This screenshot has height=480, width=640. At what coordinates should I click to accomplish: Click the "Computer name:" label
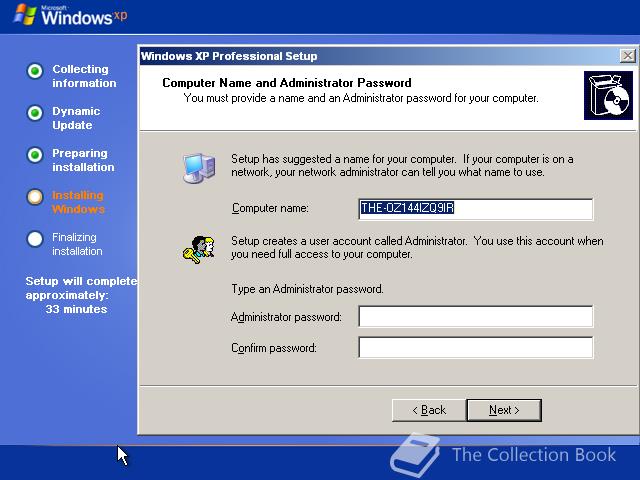tap(270, 208)
